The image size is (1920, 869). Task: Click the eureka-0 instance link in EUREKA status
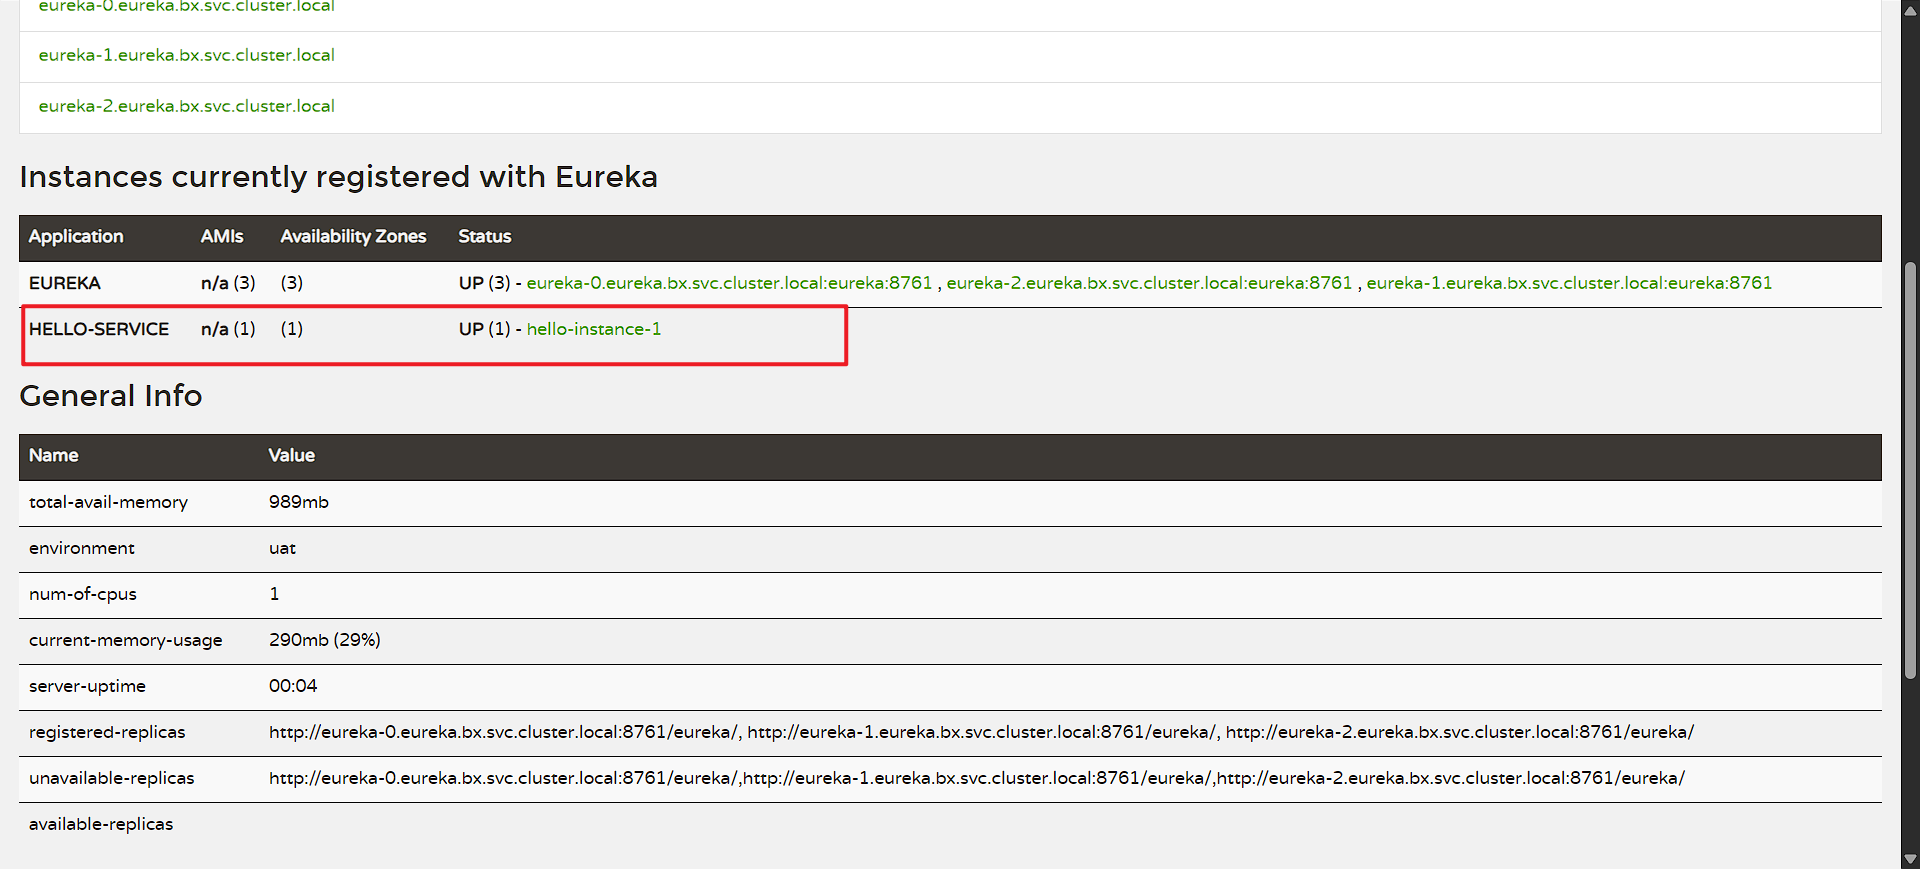click(729, 283)
